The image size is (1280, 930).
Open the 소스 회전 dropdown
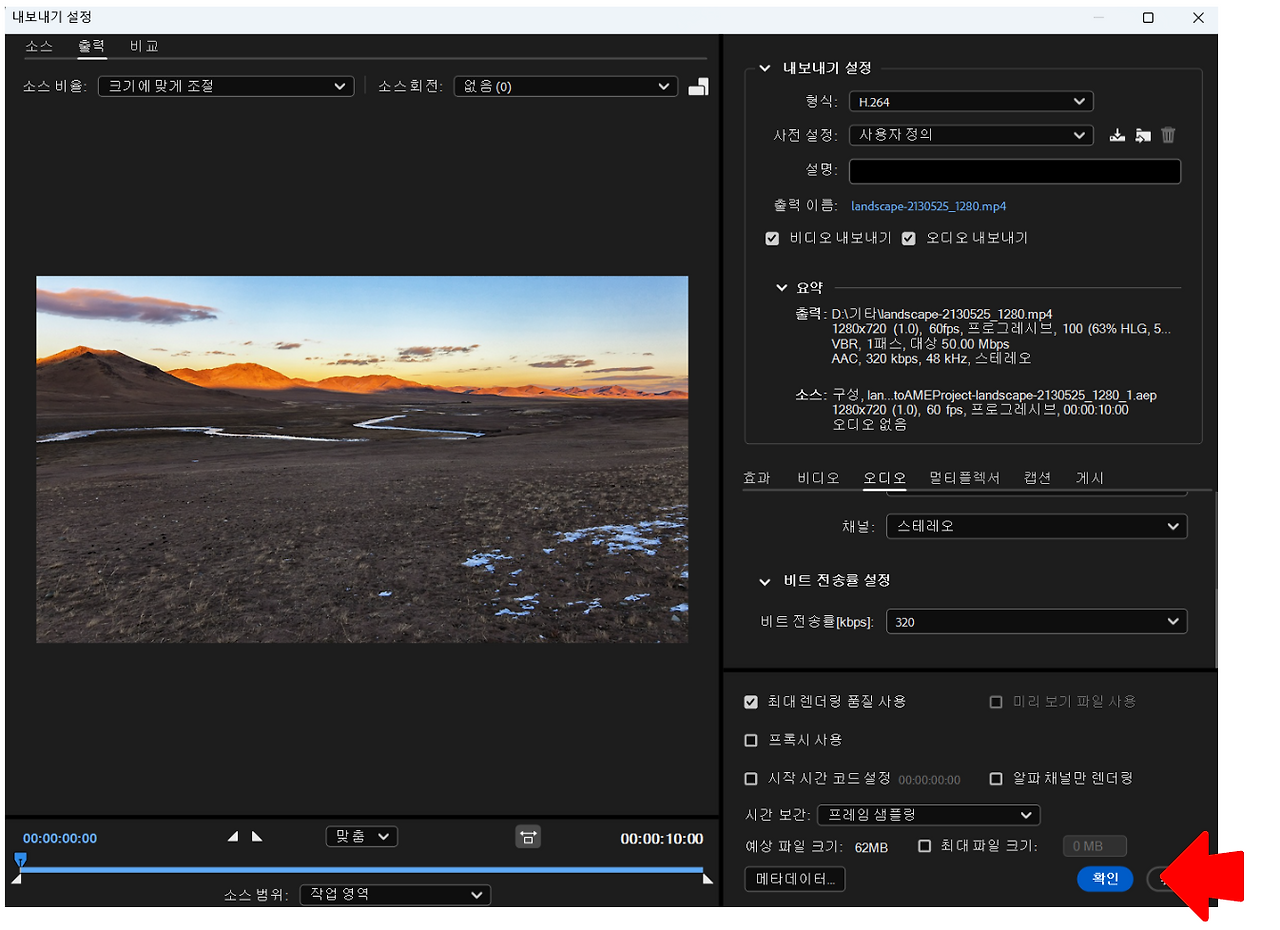click(566, 87)
